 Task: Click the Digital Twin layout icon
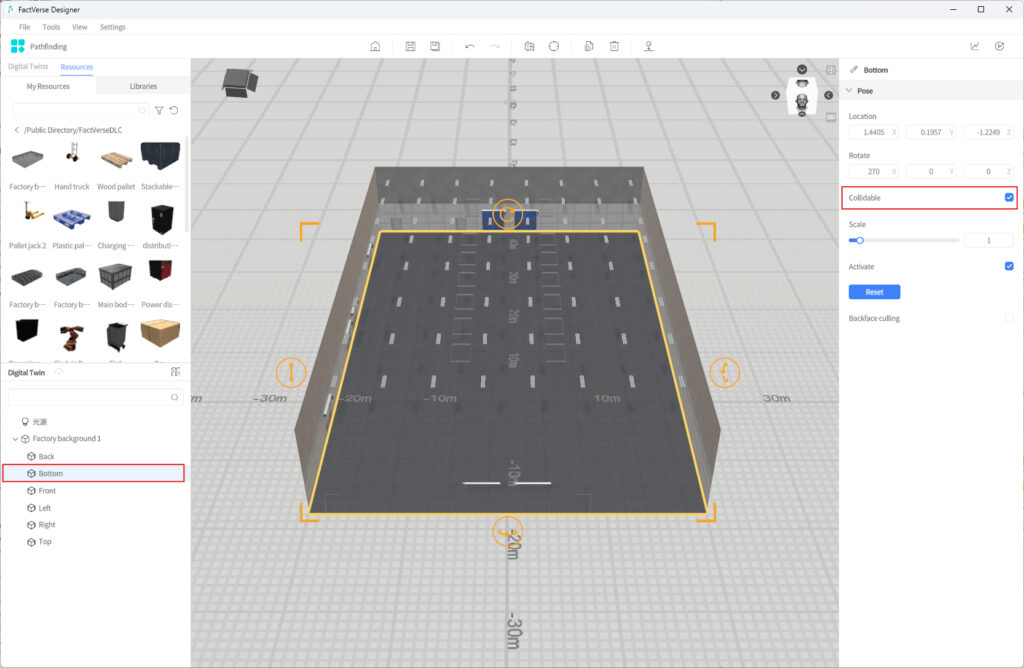[x=175, y=372]
